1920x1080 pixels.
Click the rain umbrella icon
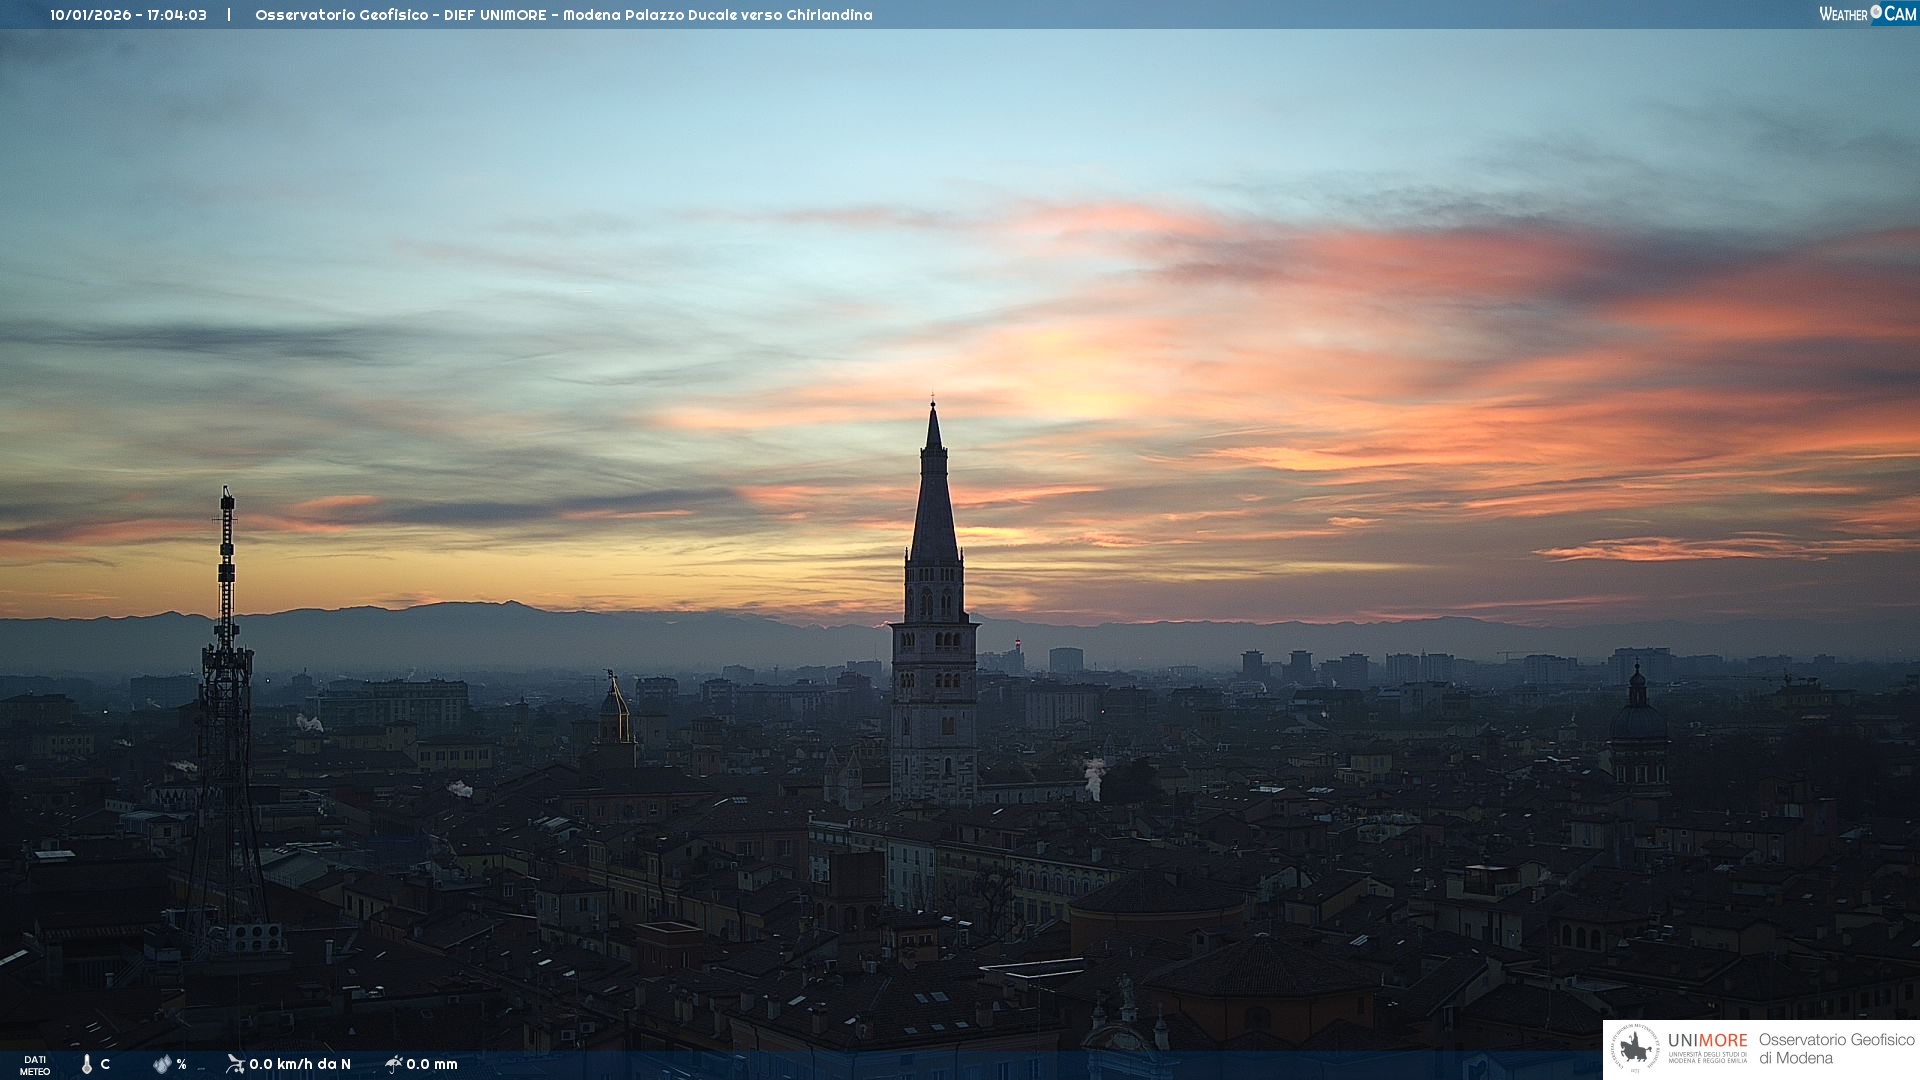pyautogui.click(x=393, y=1063)
